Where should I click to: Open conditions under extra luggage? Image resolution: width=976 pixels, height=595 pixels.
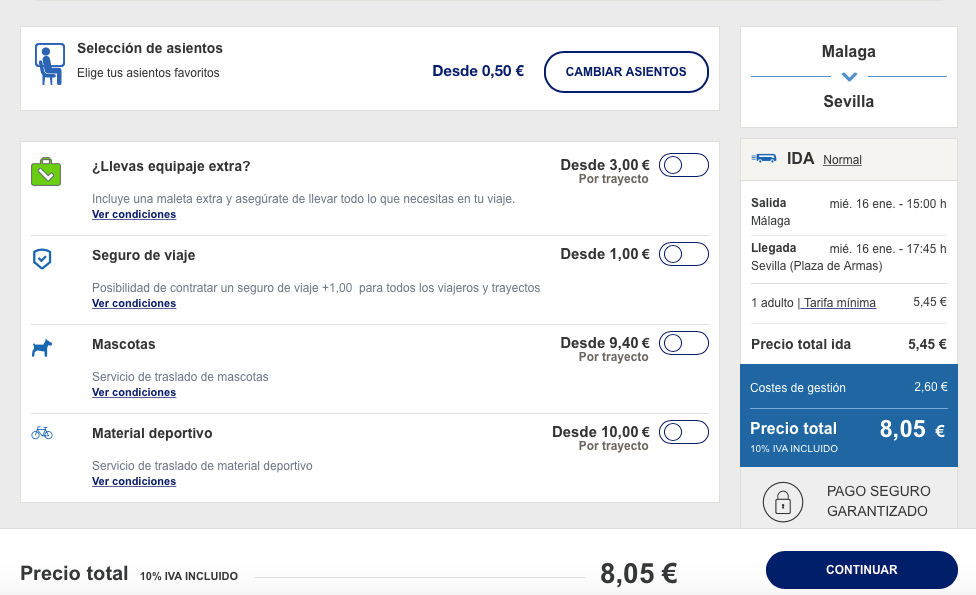[134, 215]
